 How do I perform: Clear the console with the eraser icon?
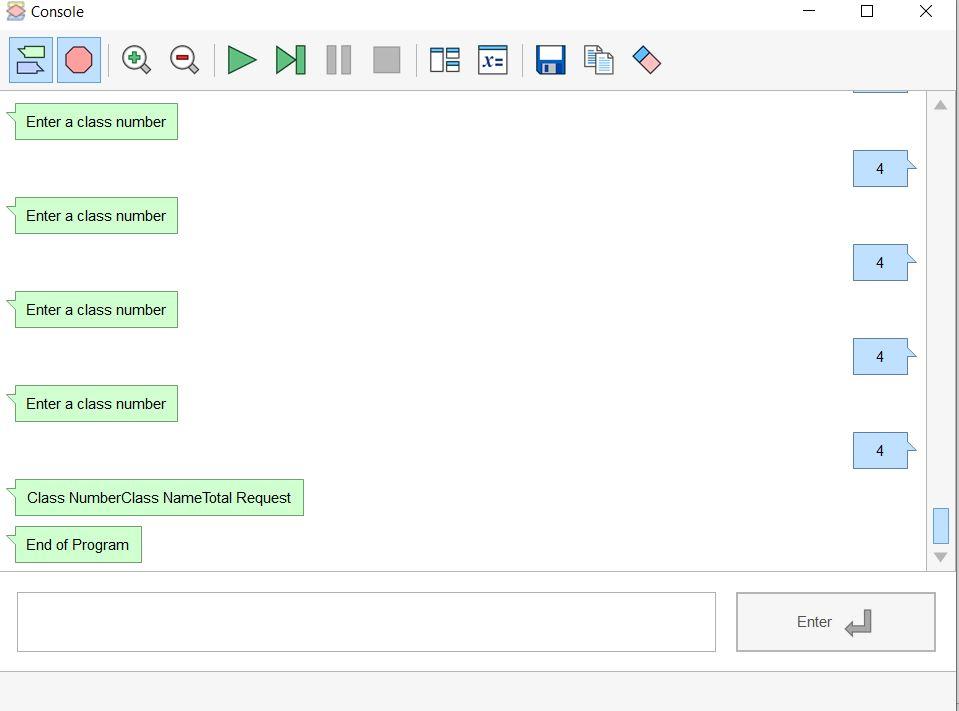pyautogui.click(x=646, y=60)
